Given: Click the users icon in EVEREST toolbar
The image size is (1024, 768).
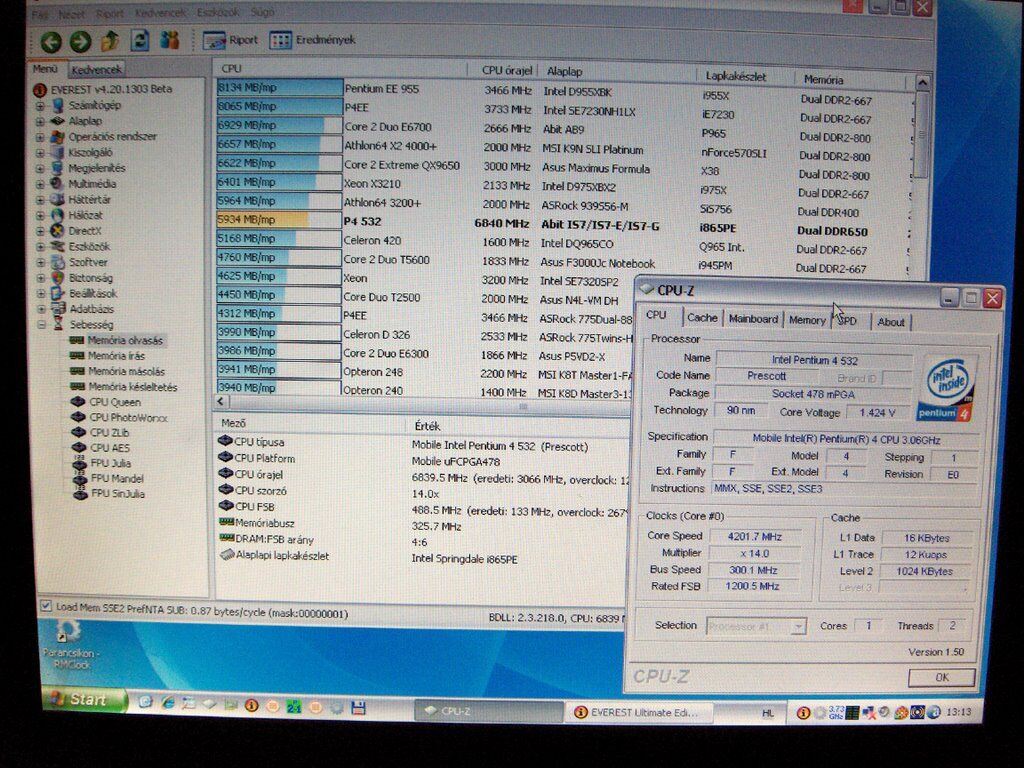Looking at the screenshot, I should (170, 40).
